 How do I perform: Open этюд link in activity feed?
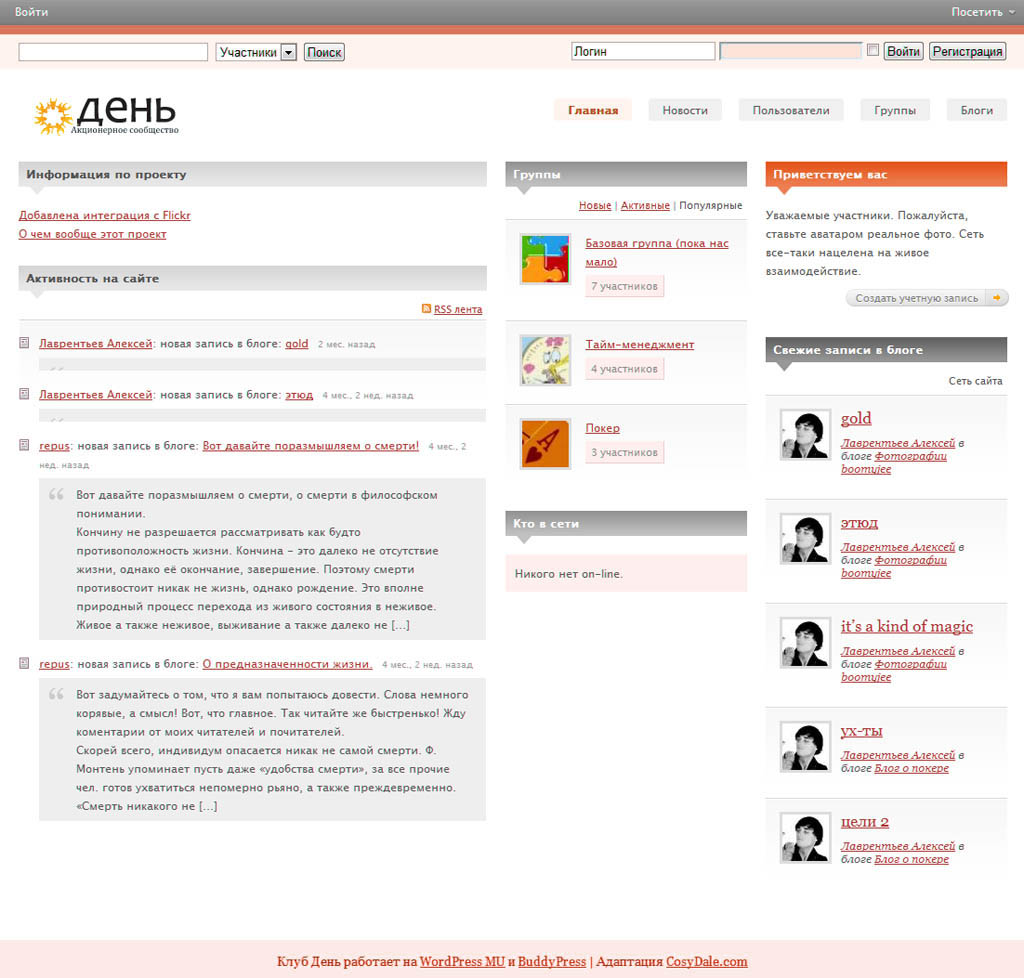pyautogui.click(x=299, y=394)
